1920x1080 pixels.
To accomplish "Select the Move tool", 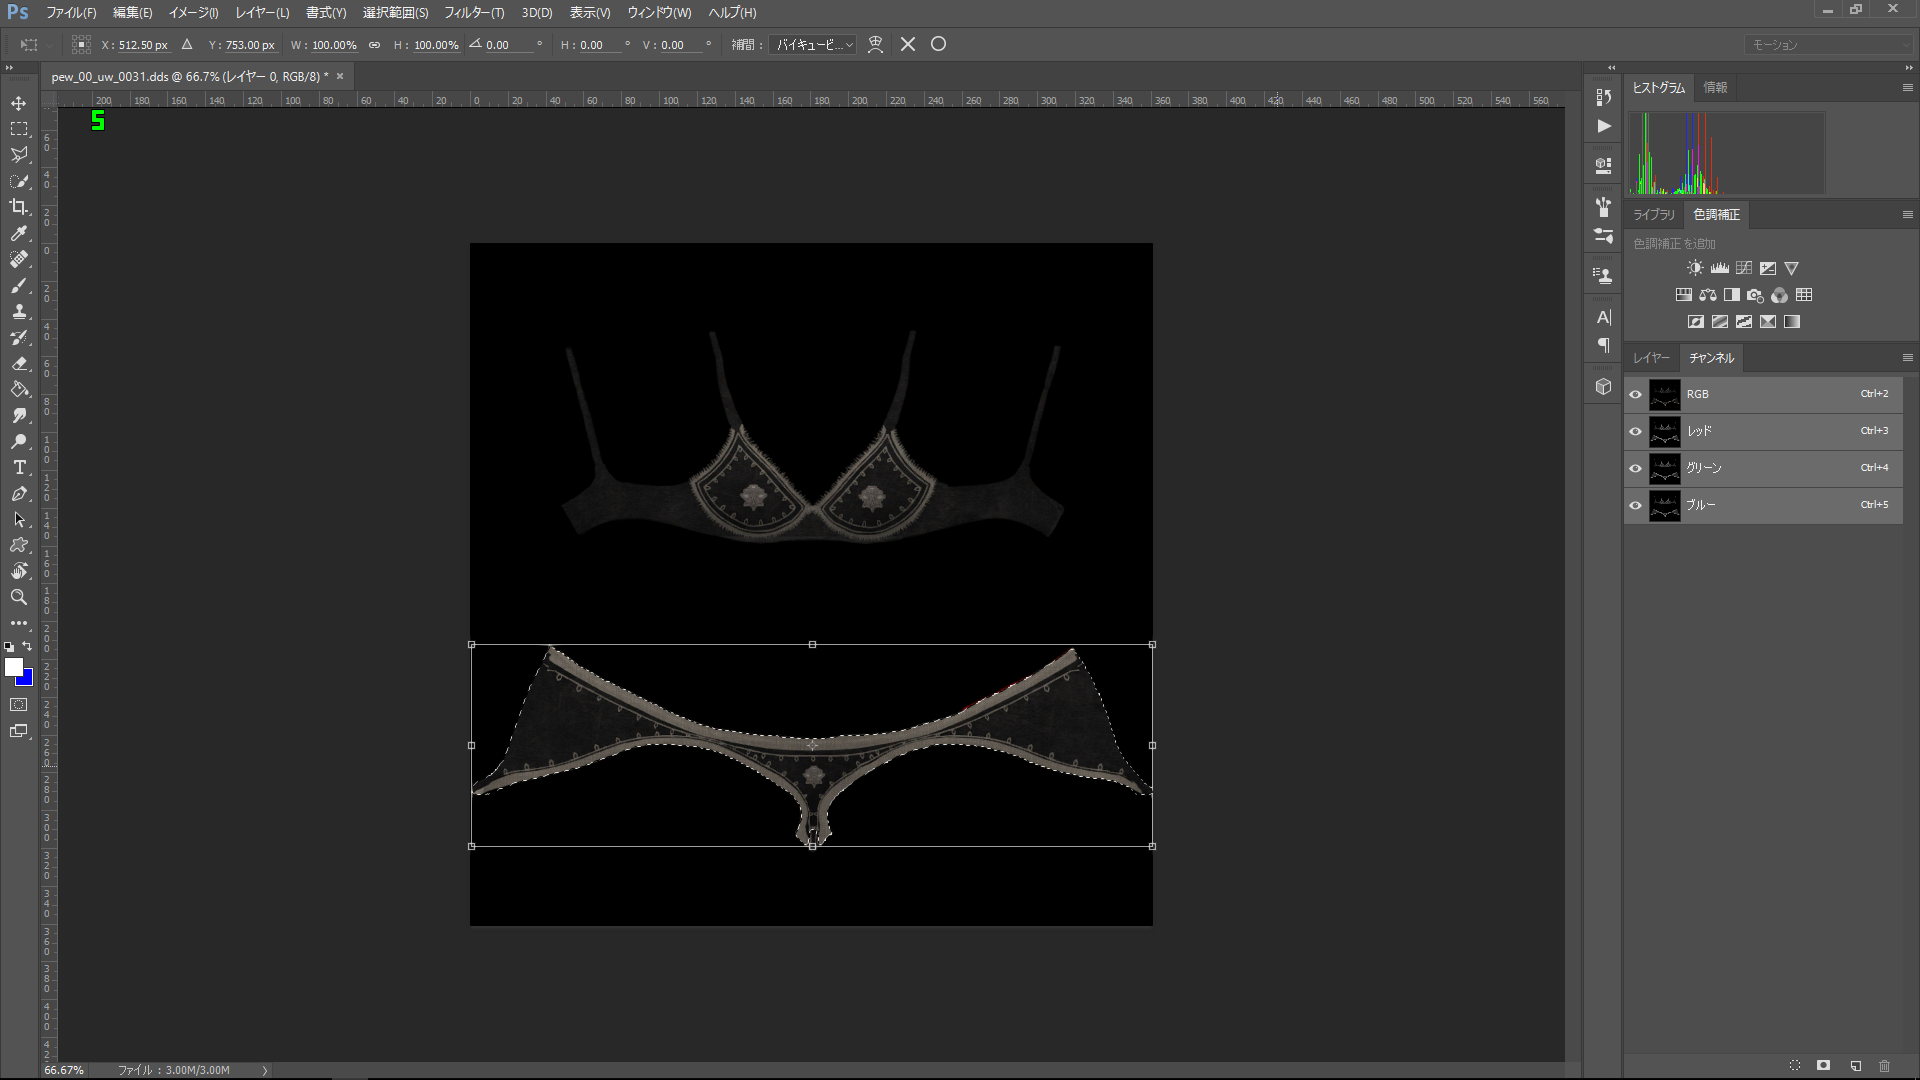I will [19, 103].
